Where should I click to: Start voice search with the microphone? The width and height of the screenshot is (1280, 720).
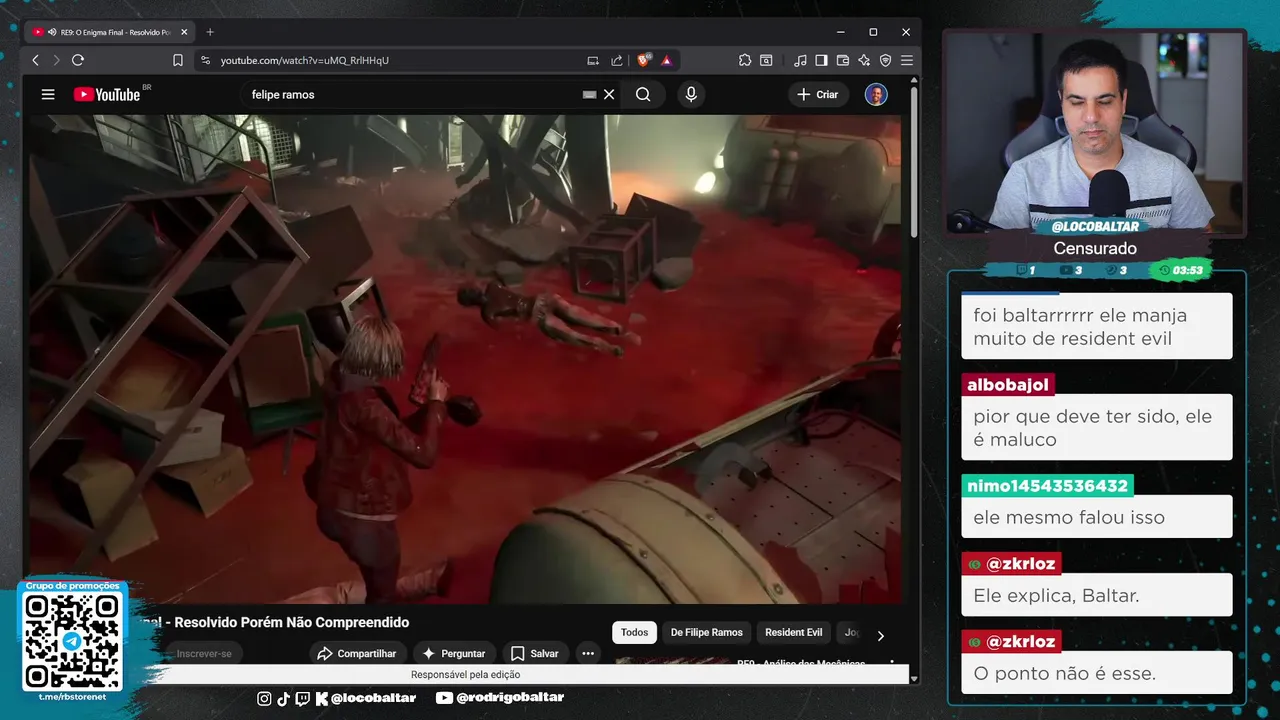690,94
